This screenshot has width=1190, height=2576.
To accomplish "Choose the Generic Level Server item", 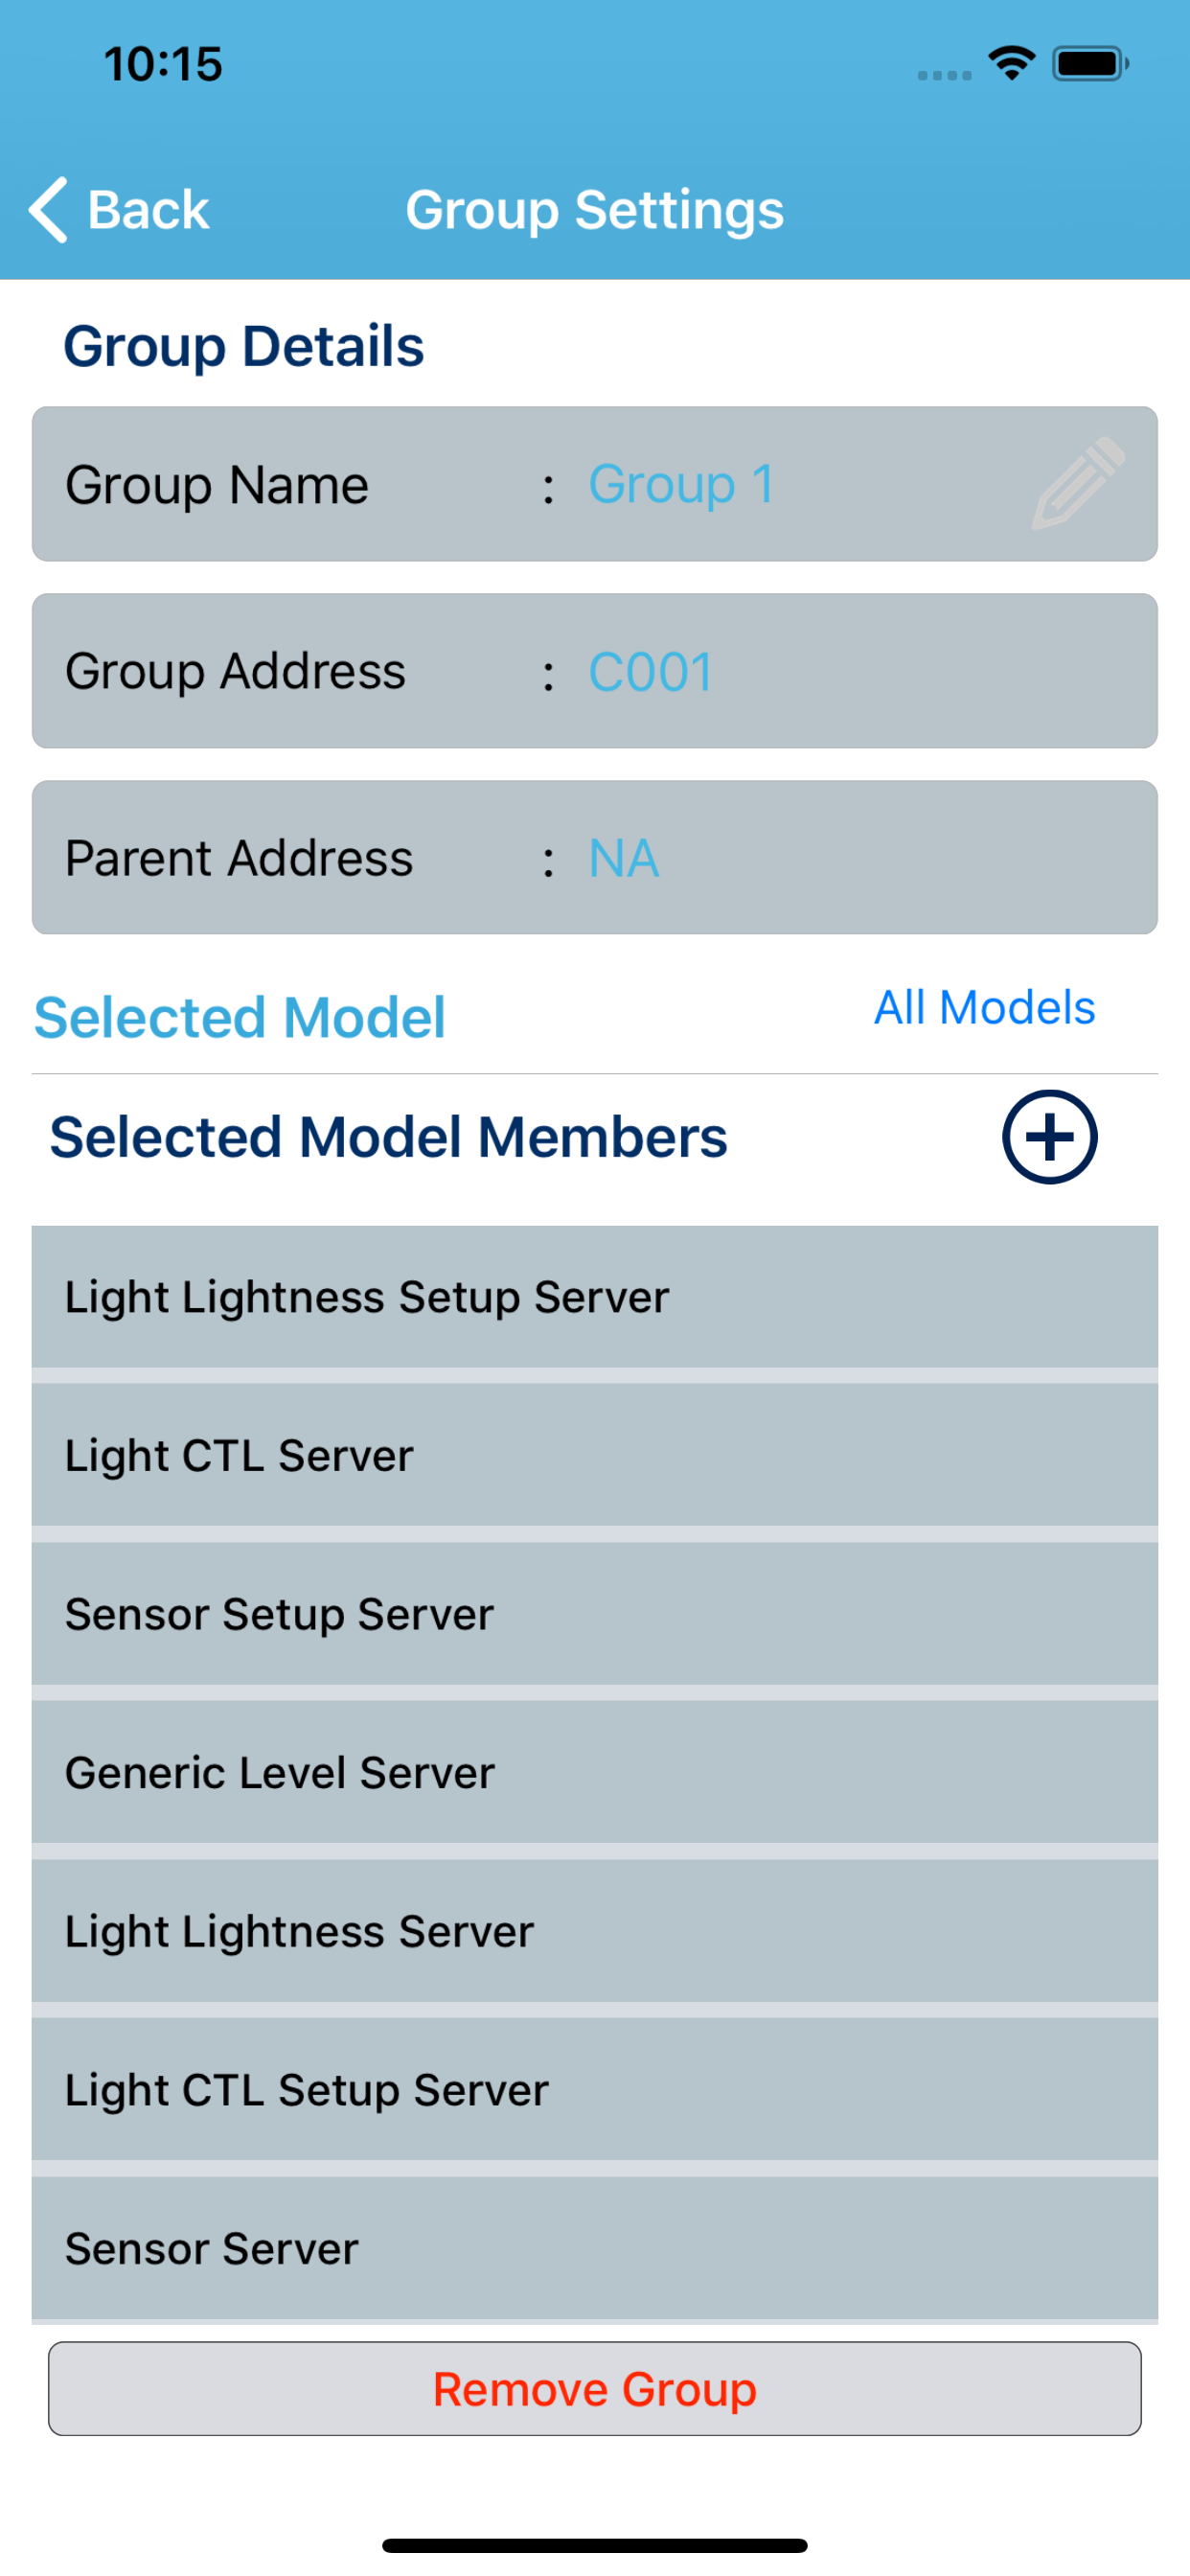I will (594, 1773).
